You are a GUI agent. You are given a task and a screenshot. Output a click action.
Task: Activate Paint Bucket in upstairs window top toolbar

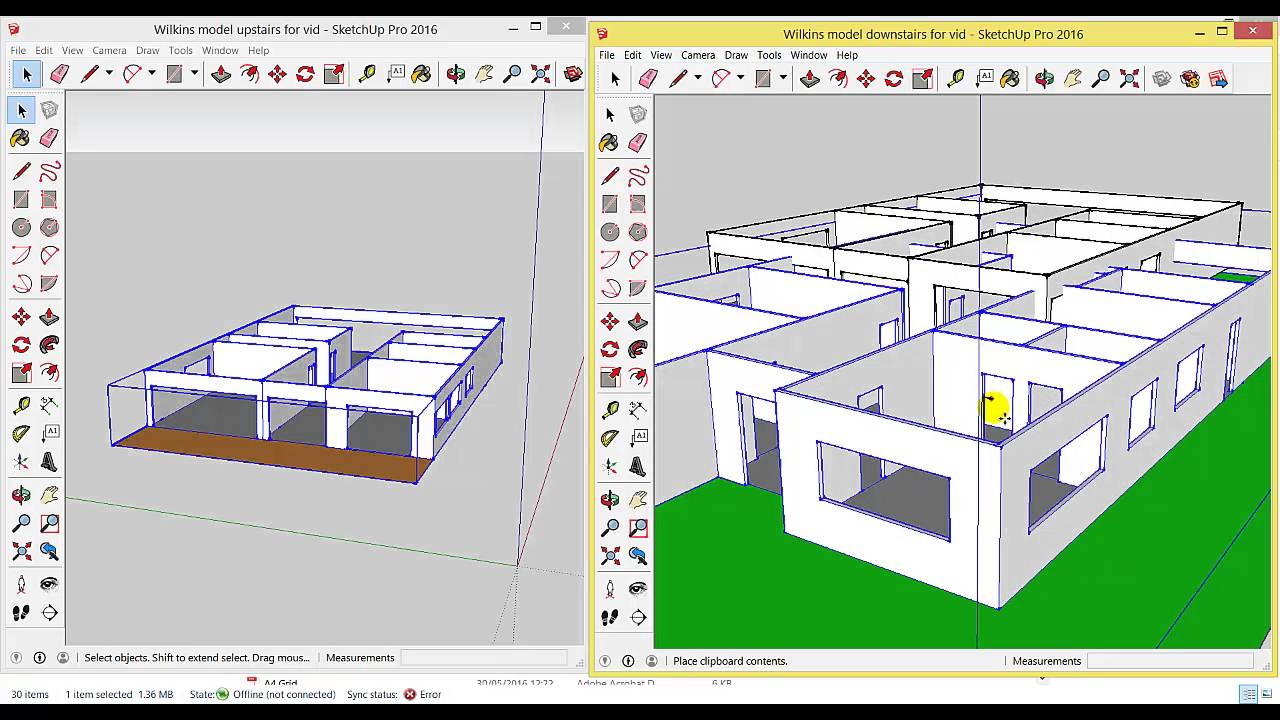coord(422,74)
